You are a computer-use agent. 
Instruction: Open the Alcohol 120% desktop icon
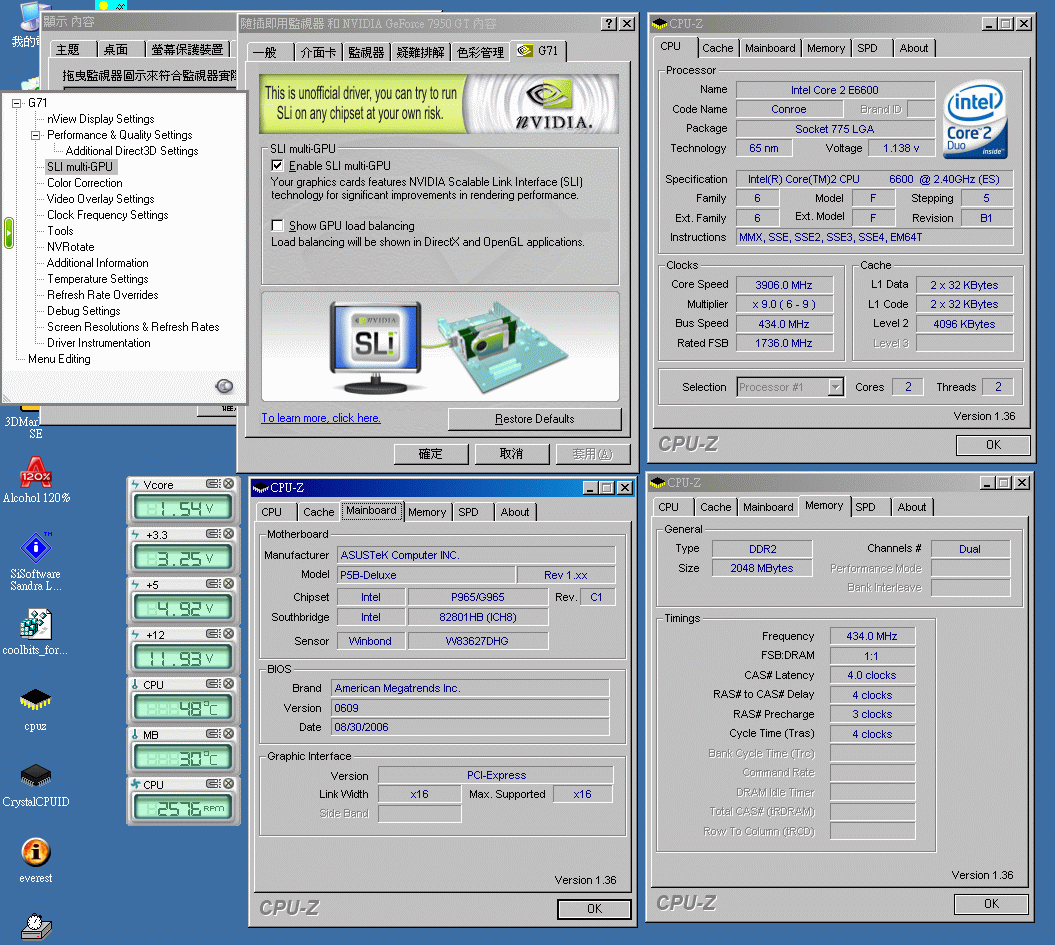tap(36, 480)
